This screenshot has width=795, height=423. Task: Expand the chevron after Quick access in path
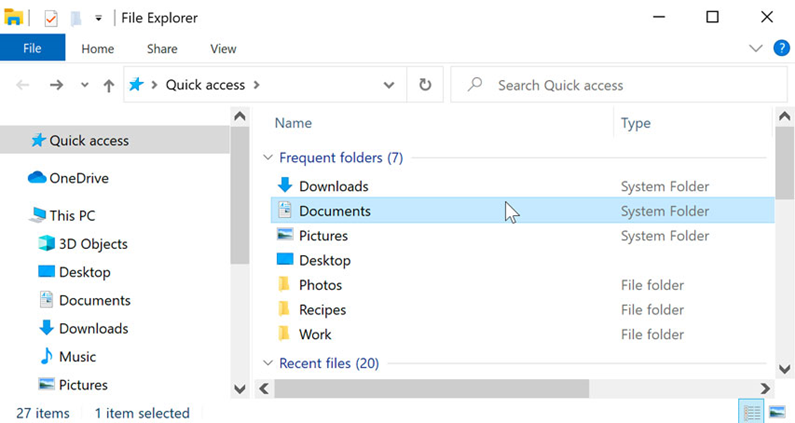(257, 85)
